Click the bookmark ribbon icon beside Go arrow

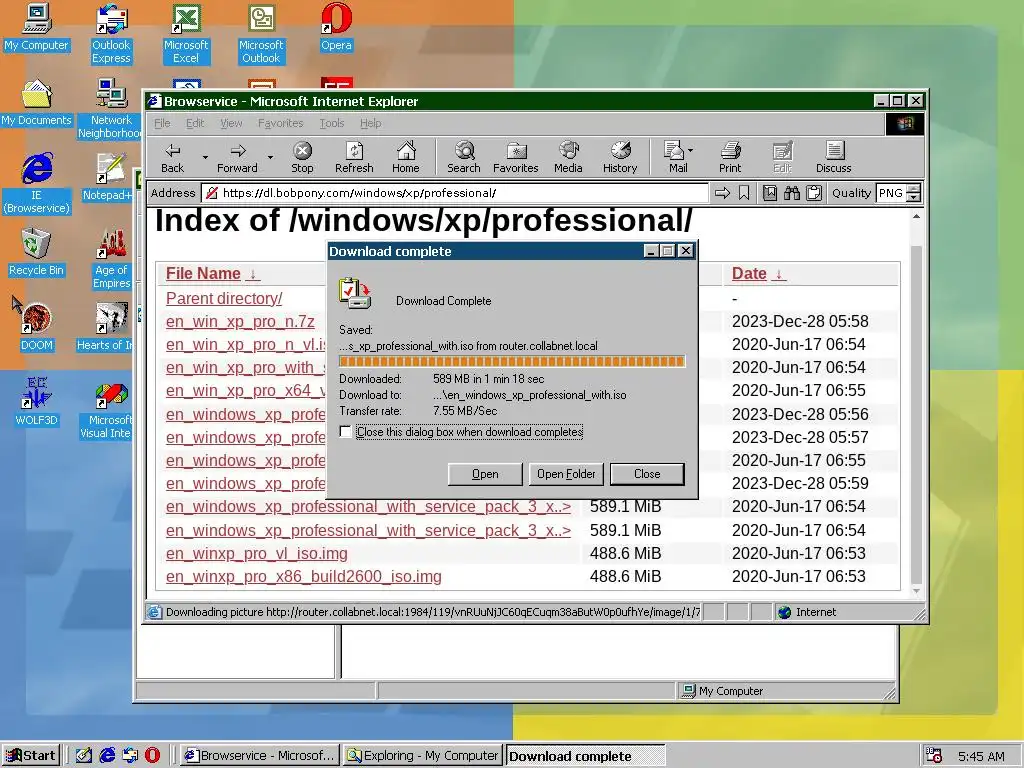pos(744,193)
